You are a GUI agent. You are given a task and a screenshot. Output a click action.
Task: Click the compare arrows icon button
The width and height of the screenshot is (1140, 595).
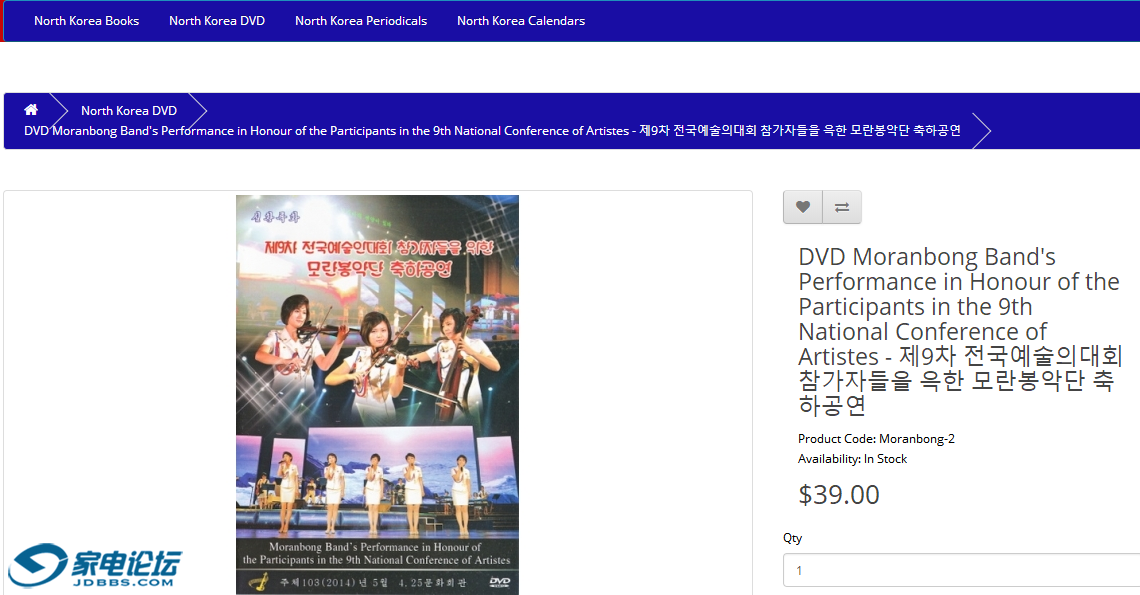tap(842, 207)
